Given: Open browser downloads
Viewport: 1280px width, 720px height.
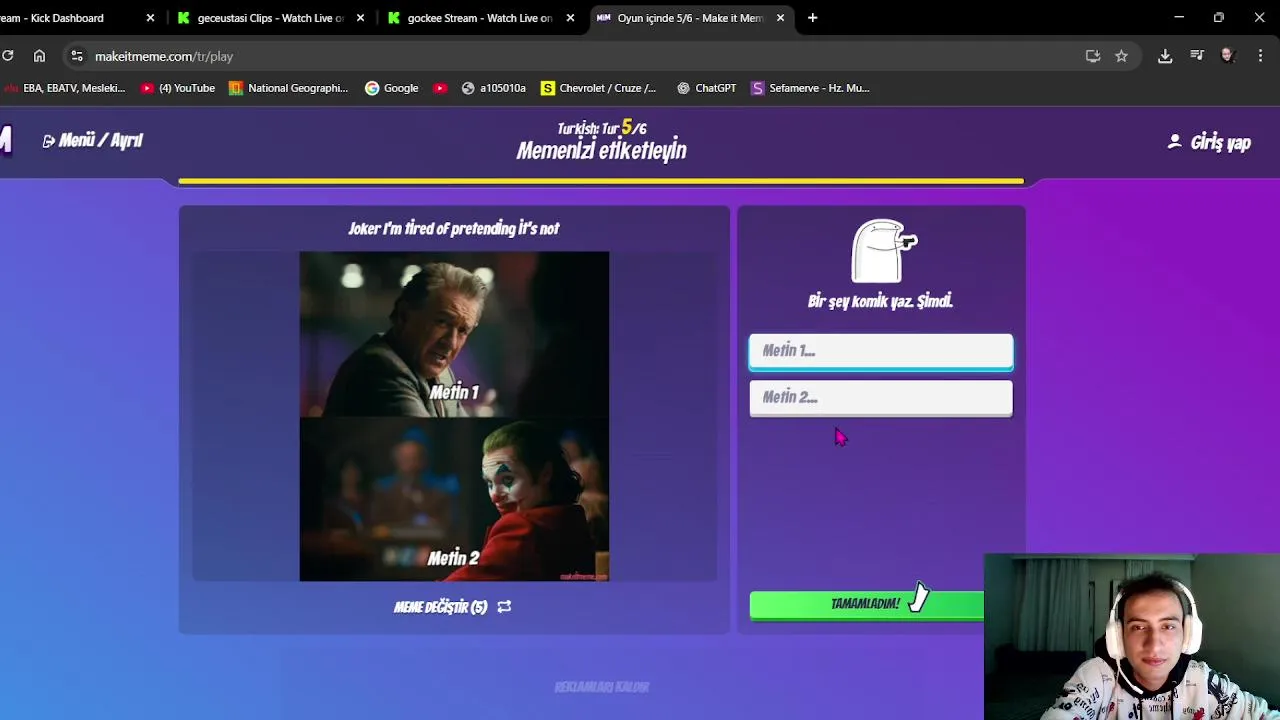Looking at the screenshot, I should (1165, 56).
